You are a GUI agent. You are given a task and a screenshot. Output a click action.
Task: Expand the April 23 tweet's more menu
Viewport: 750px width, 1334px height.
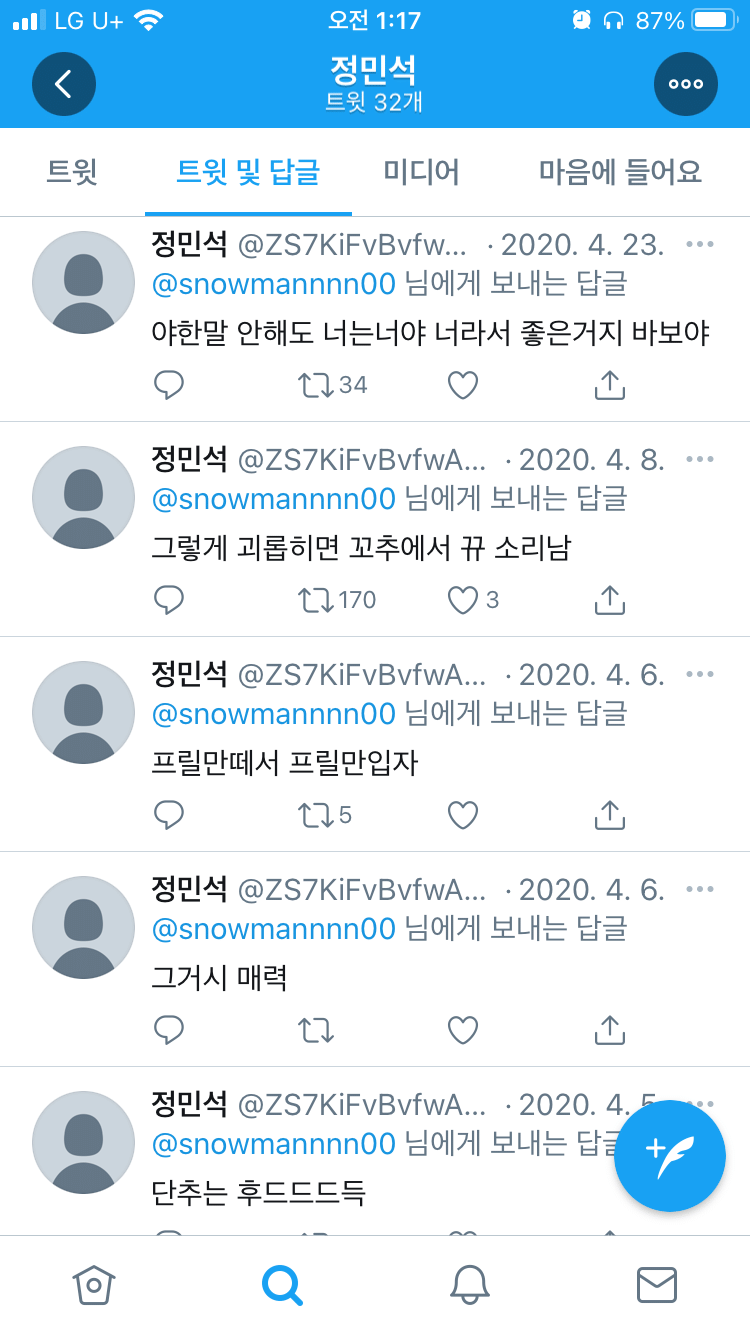point(700,244)
